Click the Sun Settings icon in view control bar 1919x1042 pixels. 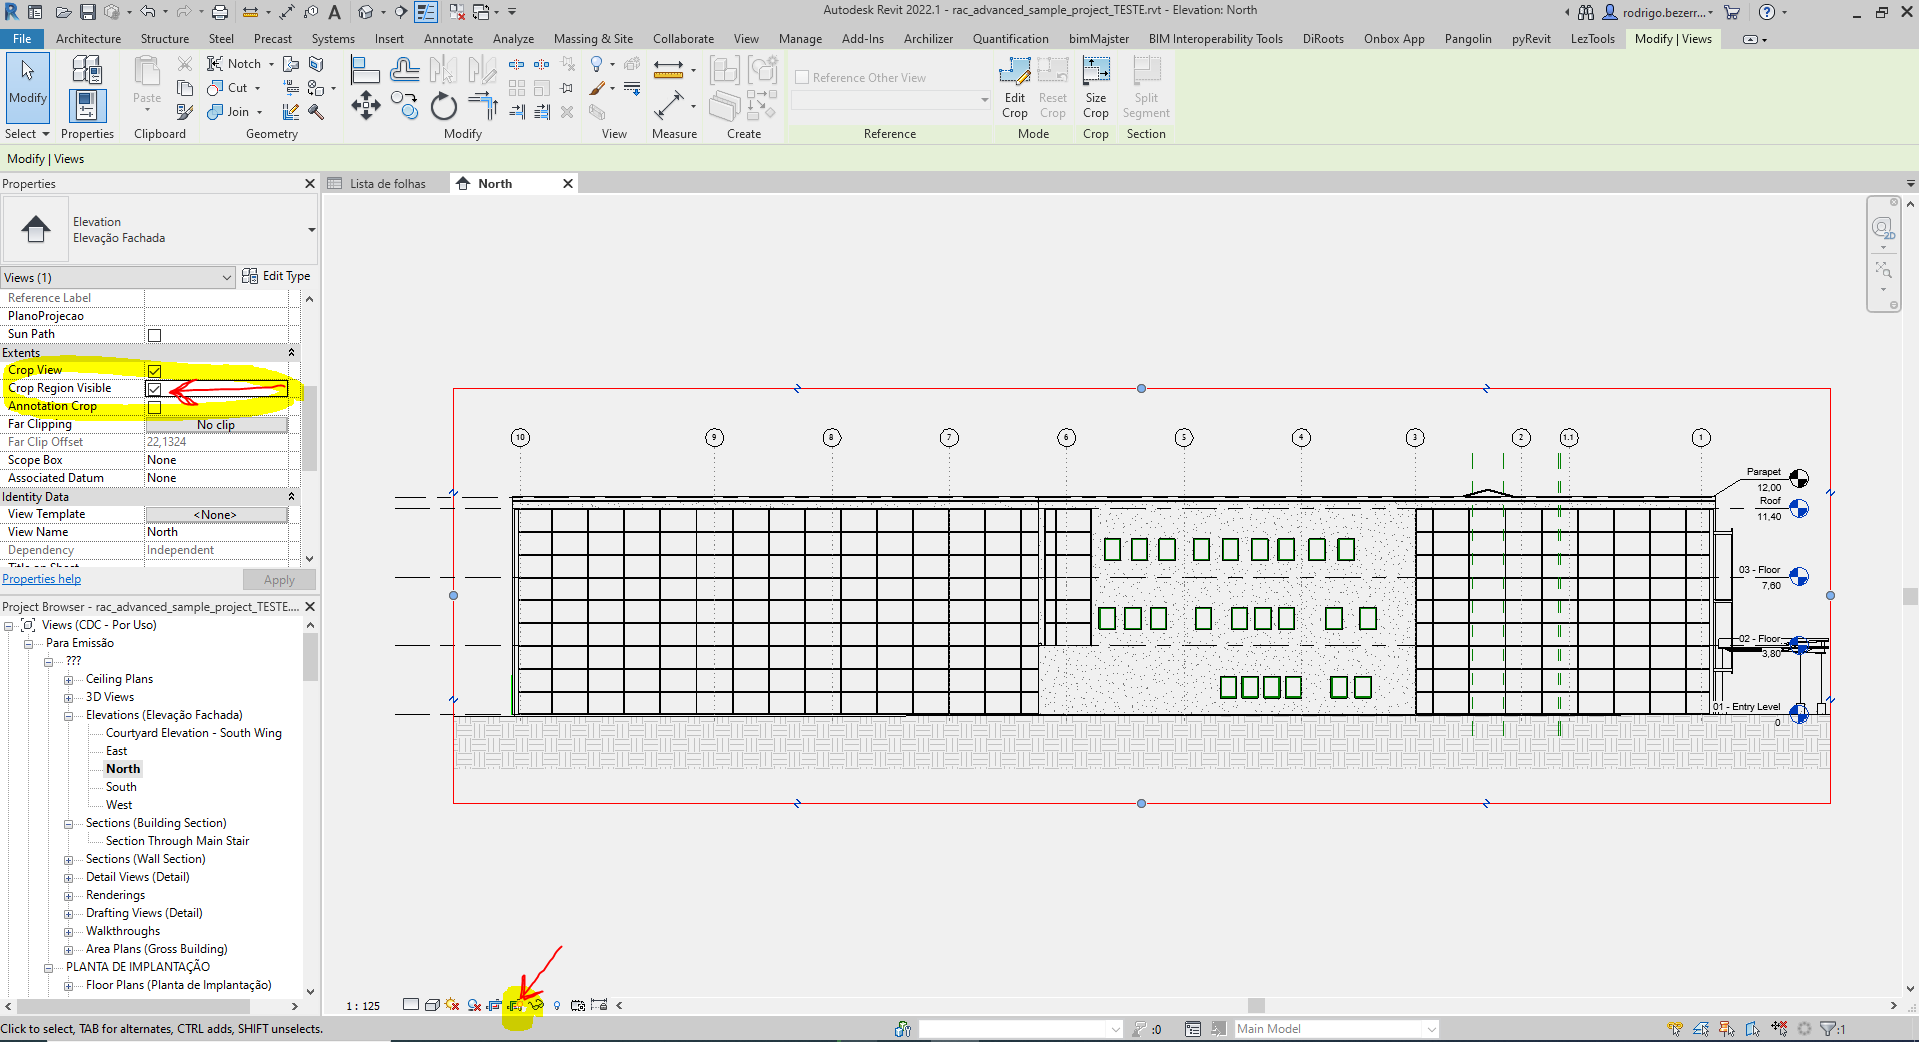coord(452,1006)
